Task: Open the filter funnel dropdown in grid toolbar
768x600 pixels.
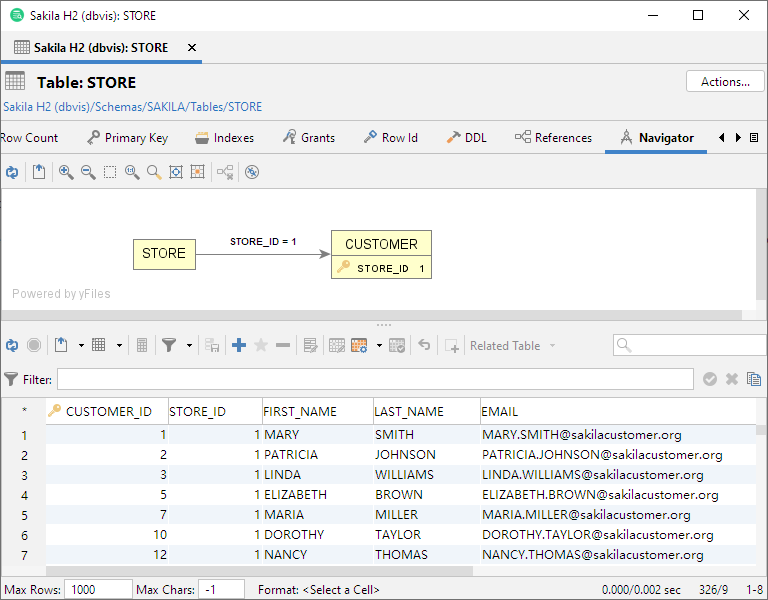Action: point(187,345)
